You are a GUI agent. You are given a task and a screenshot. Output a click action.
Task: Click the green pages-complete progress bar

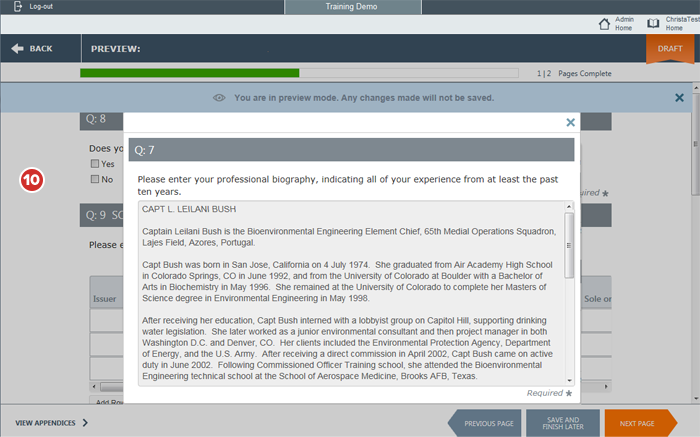(x=189, y=73)
